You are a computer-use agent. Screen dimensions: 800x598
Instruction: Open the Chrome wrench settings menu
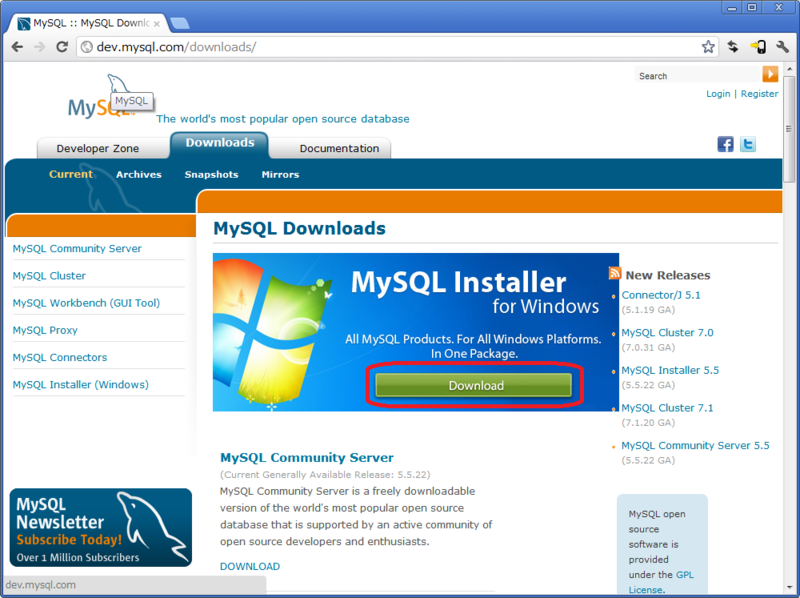coord(783,47)
